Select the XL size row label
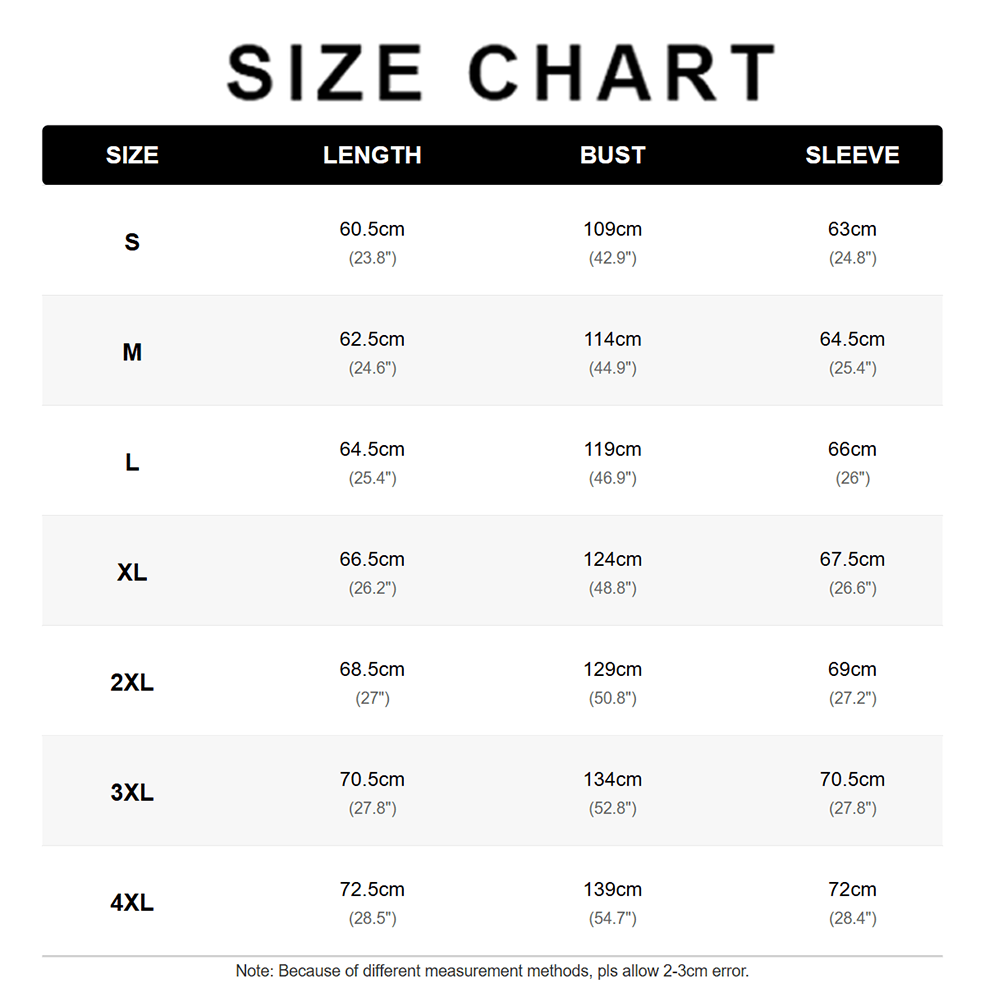 132,572
